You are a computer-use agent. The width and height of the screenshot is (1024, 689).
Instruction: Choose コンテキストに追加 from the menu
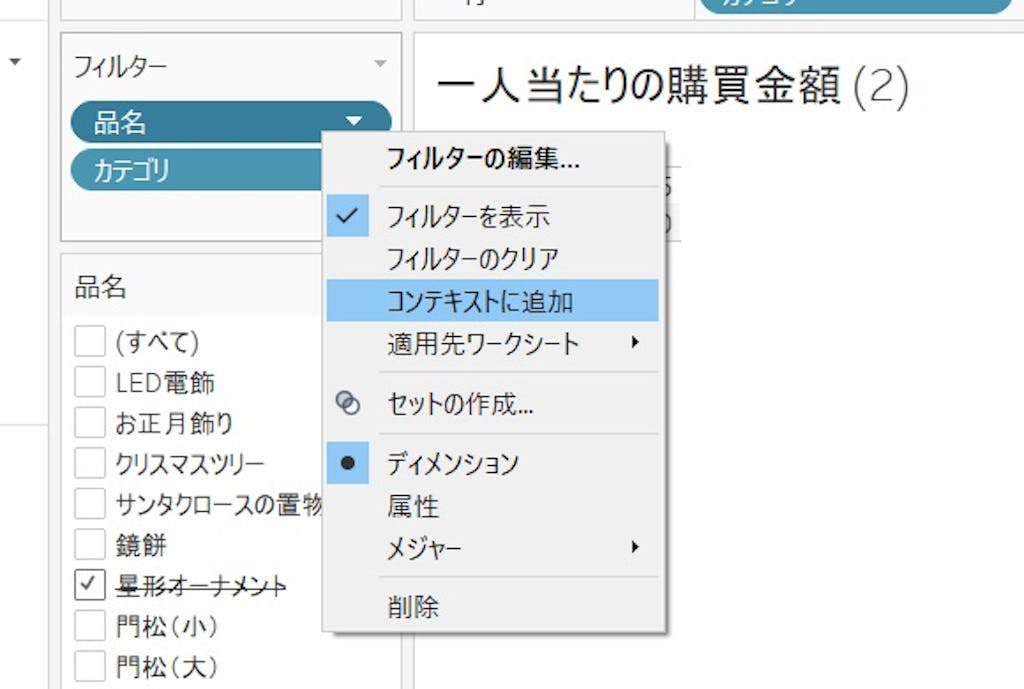tap(480, 301)
